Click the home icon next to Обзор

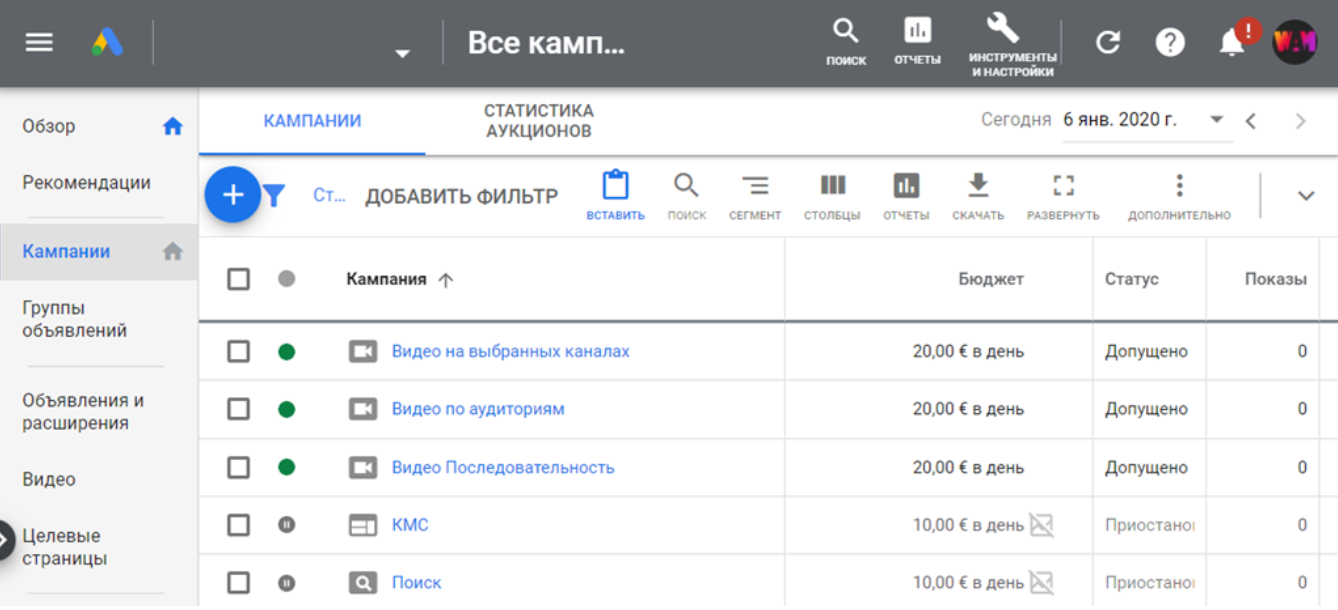(173, 126)
